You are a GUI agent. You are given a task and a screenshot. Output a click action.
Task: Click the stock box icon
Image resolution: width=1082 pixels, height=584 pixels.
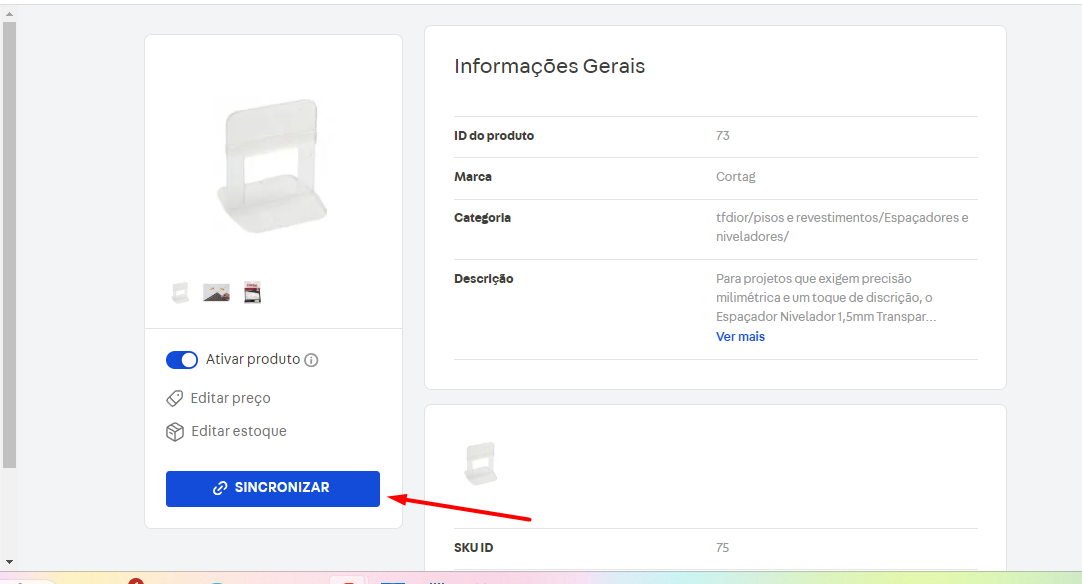point(175,431)
